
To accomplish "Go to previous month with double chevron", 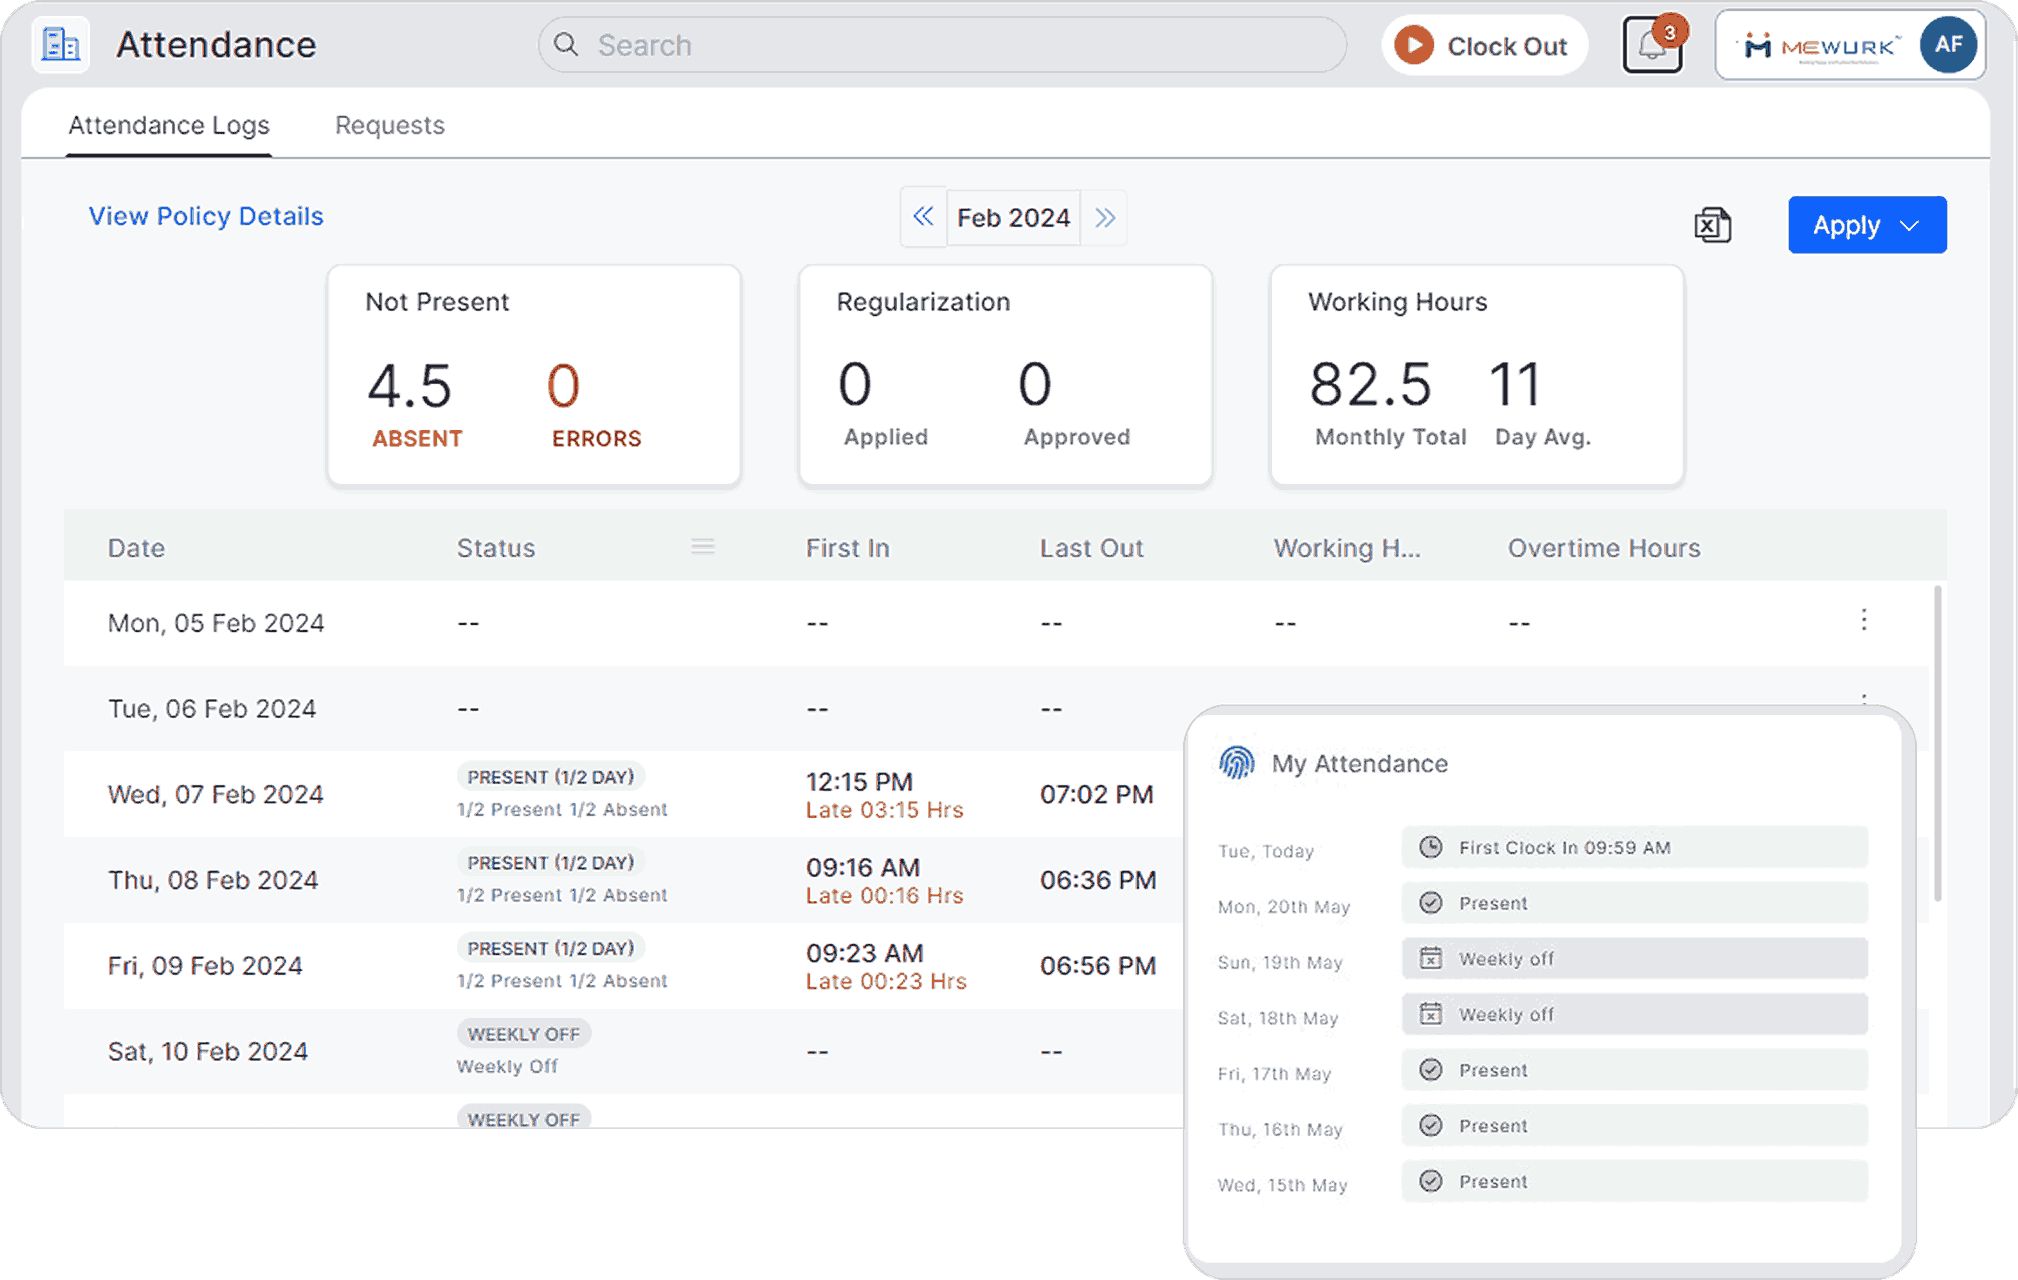I will 923,217.
